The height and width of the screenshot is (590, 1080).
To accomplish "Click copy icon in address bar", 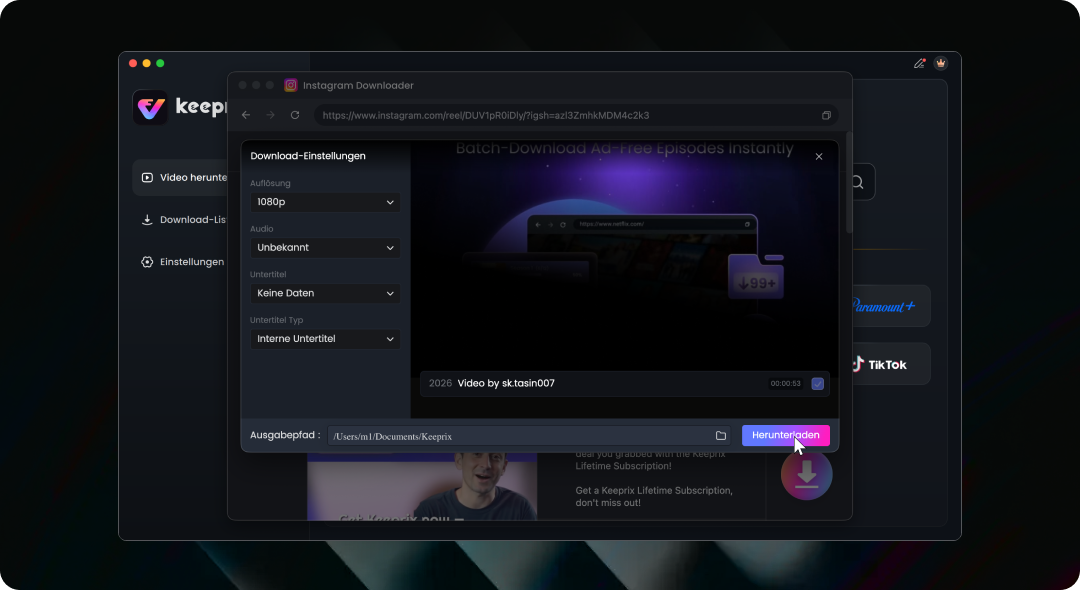I will coord(826,115).
